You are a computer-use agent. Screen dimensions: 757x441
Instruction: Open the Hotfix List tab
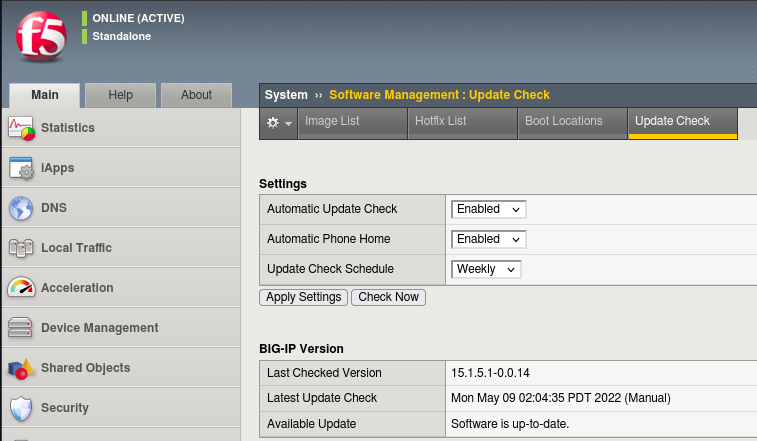tap(463, 123)
